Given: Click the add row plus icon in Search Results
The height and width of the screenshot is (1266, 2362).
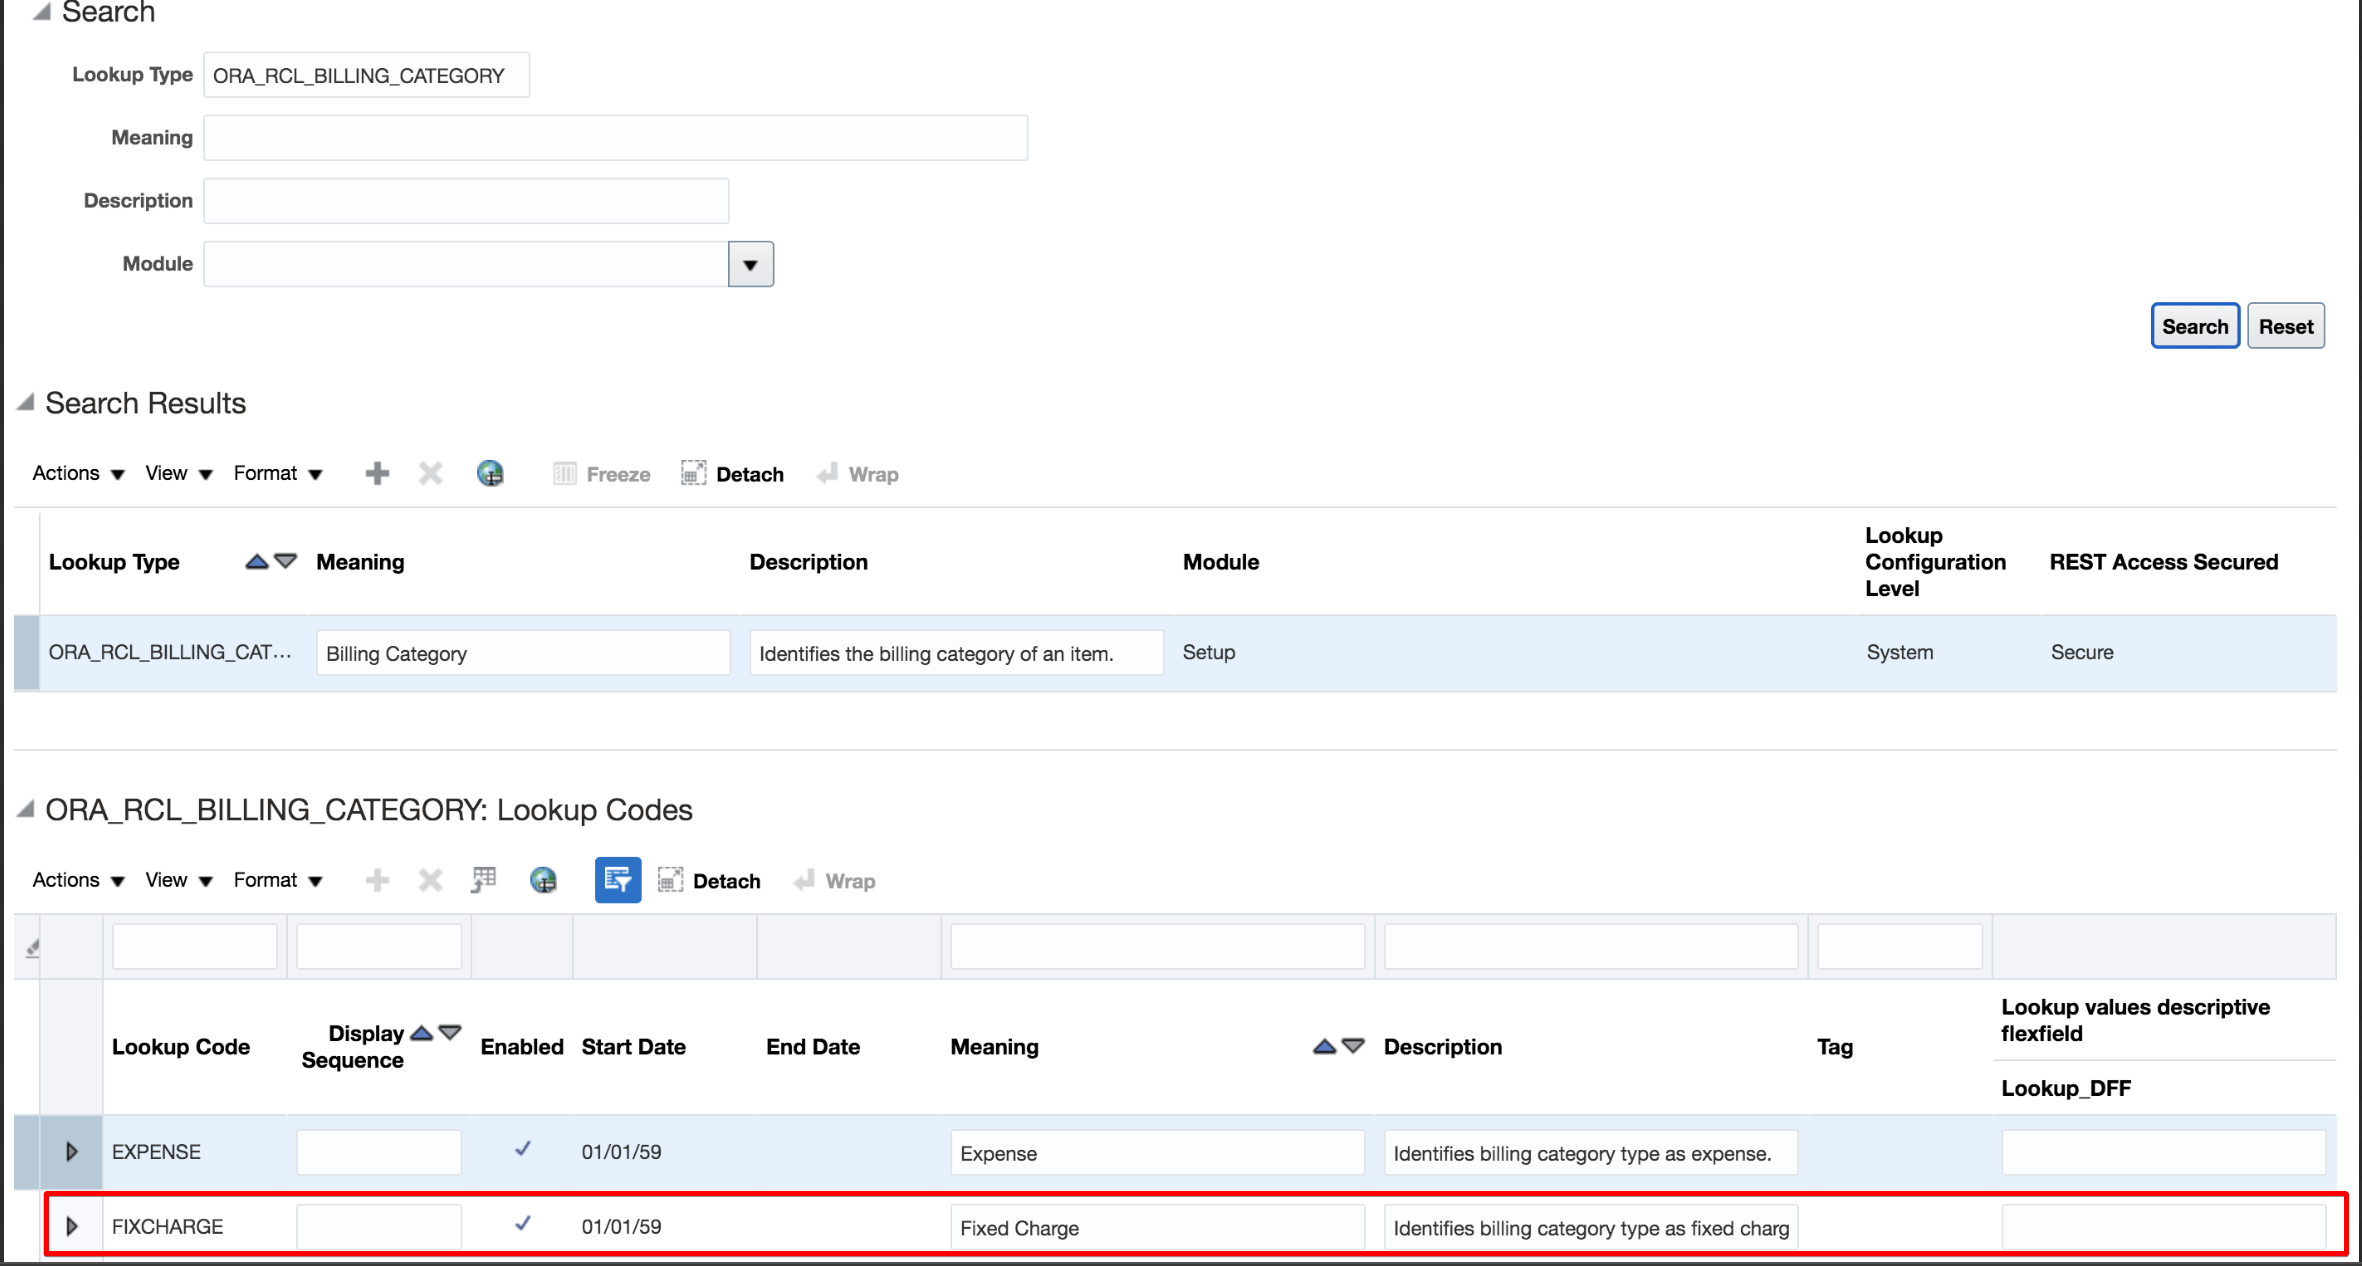Looking at the screenshot, I should pos(377,473).
